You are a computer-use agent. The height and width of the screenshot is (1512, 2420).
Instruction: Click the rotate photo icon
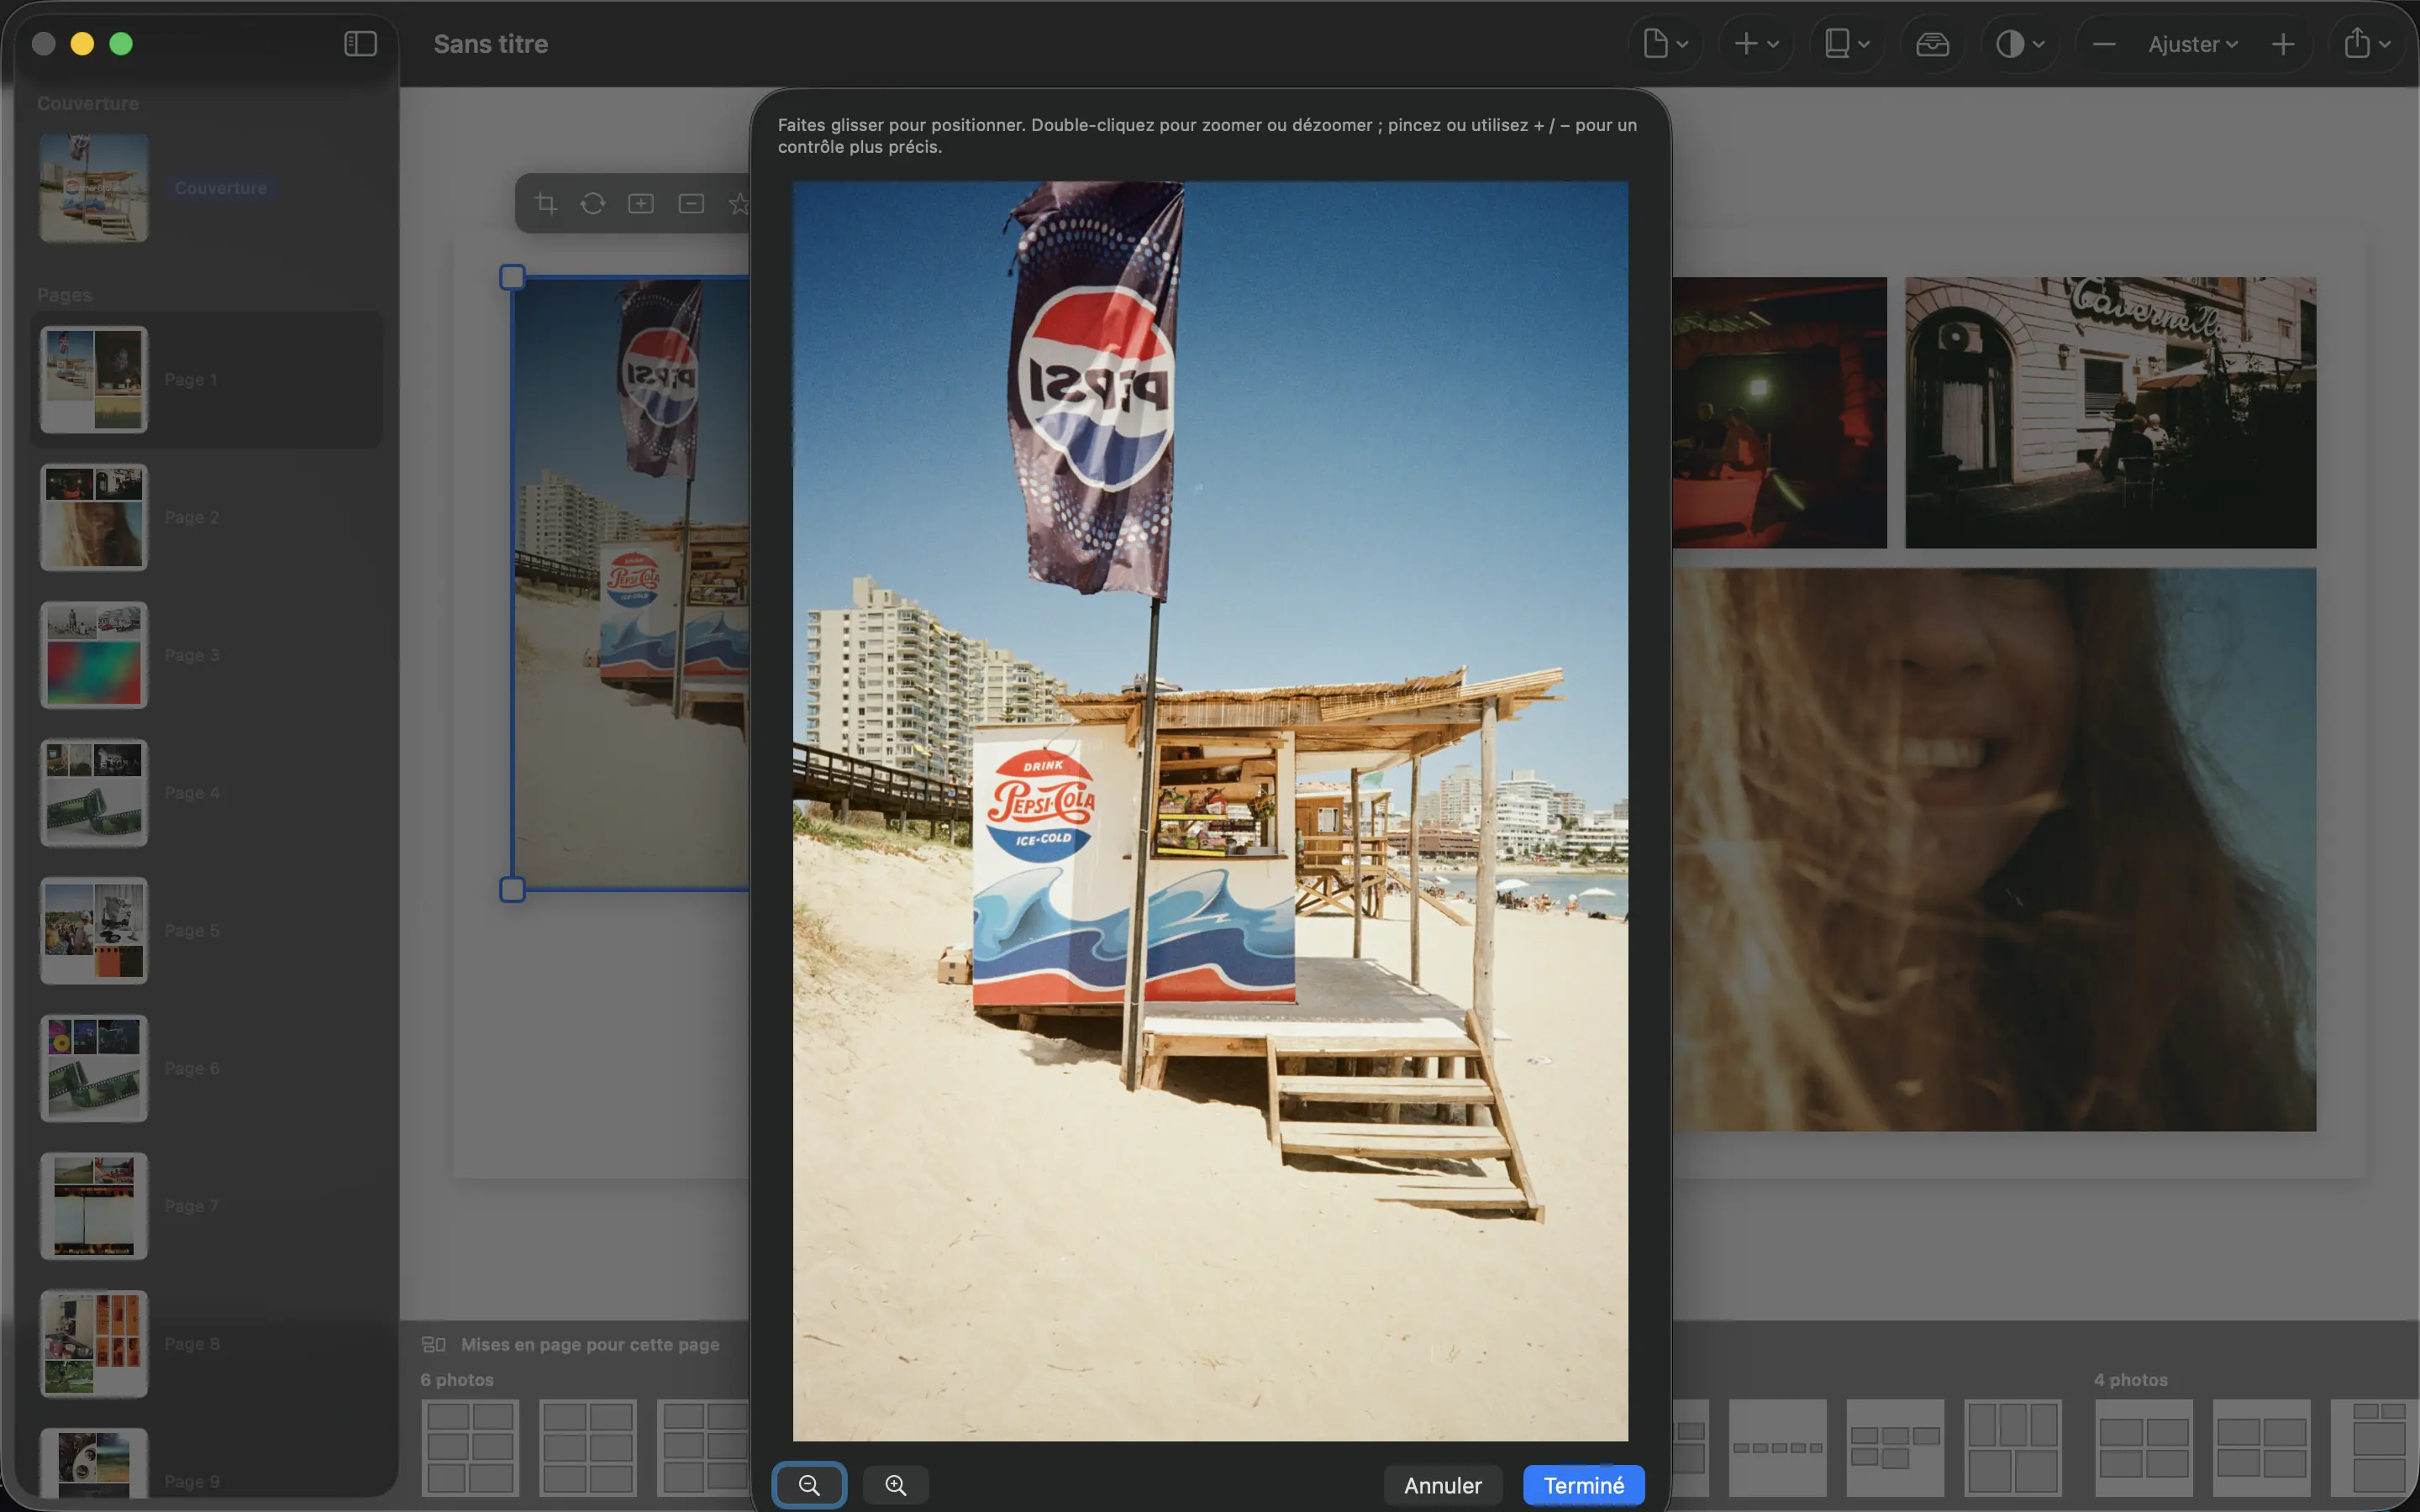point(593,203)
